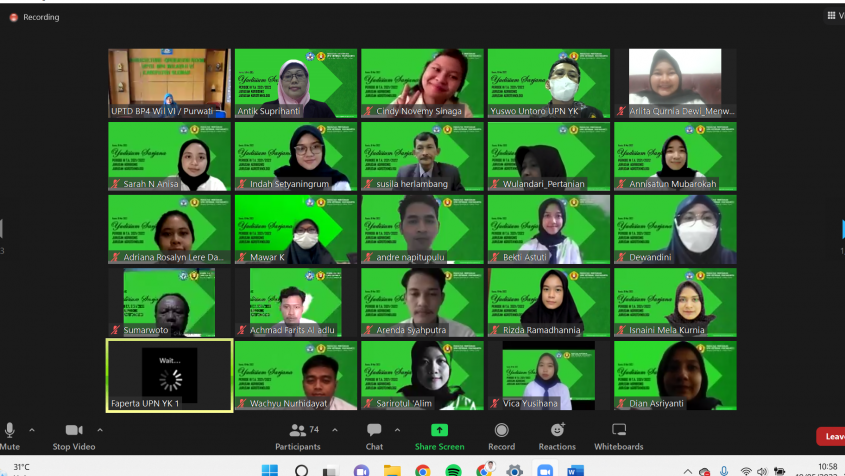Select Arlita Qurnia Dewi's video tile

(675, 83)
